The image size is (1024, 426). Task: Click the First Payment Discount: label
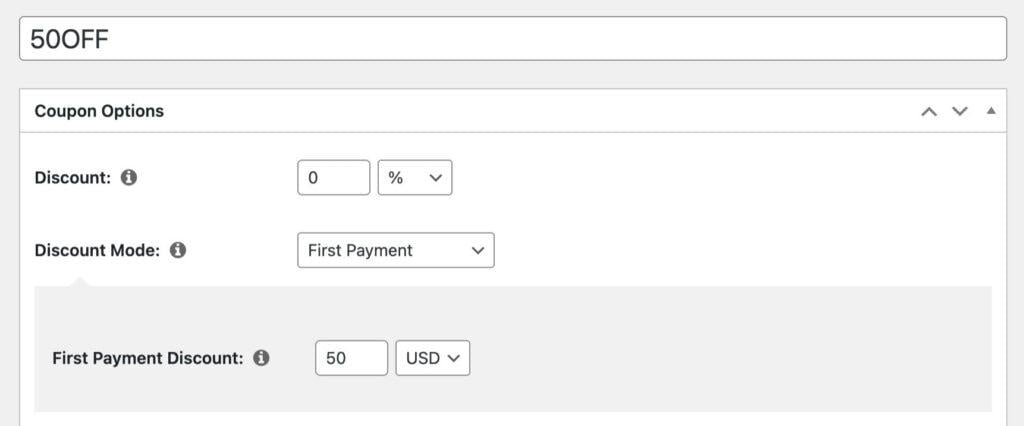pyautogui.click(x=148, y=358)
